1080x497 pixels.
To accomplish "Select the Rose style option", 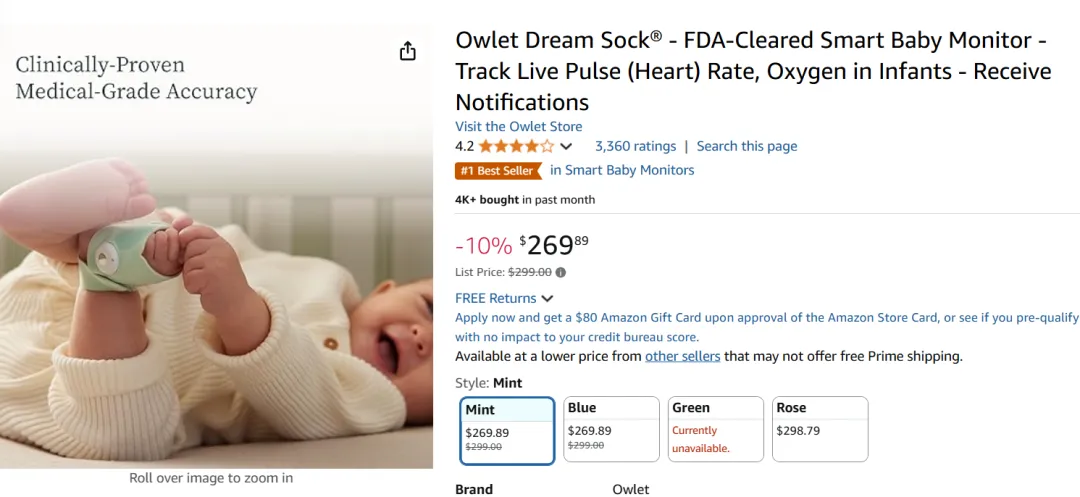I will [820, 429].
